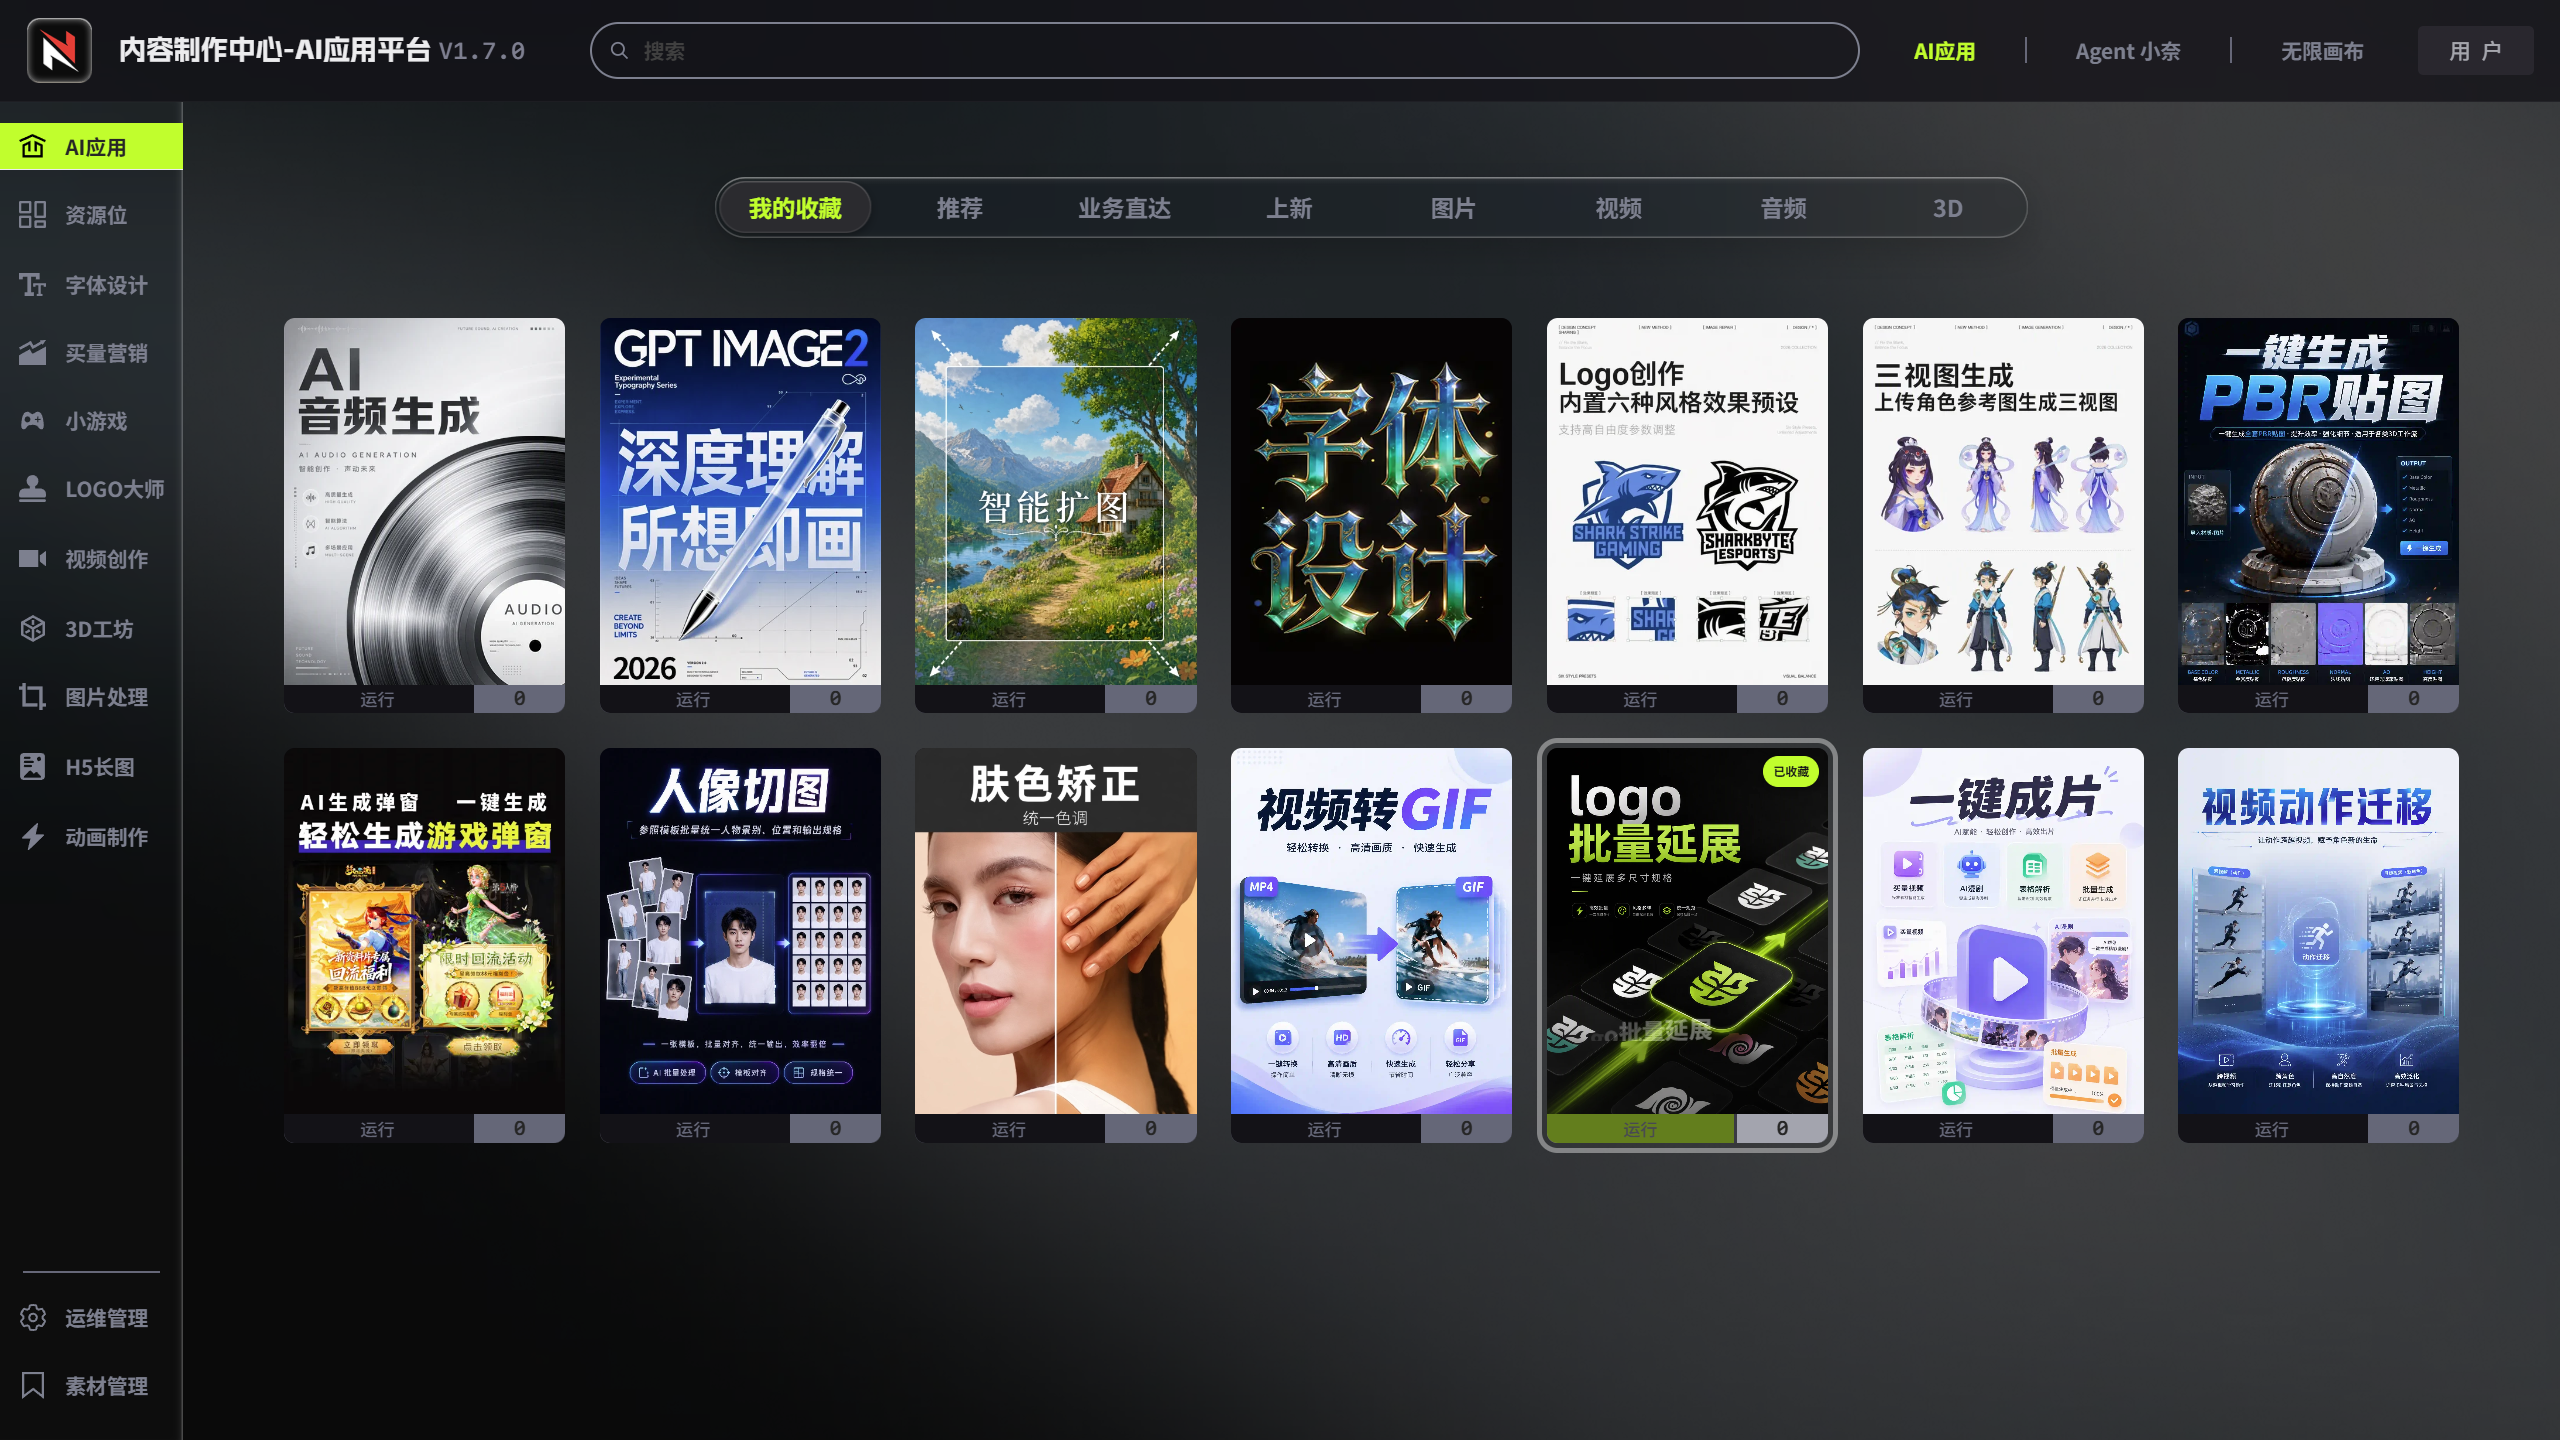
Task: Click the H5长图 image icon
Action: [32, 767]
